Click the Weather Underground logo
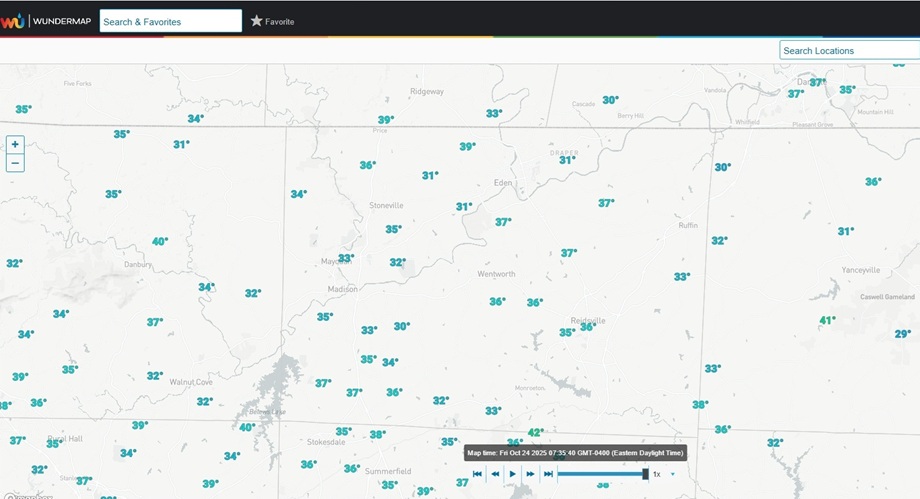 12,21
